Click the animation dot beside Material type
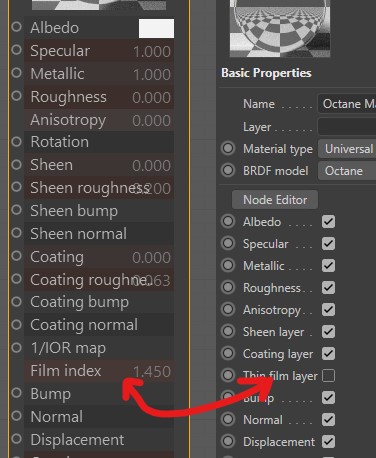The image size is (376, 458). click(228, 149)
